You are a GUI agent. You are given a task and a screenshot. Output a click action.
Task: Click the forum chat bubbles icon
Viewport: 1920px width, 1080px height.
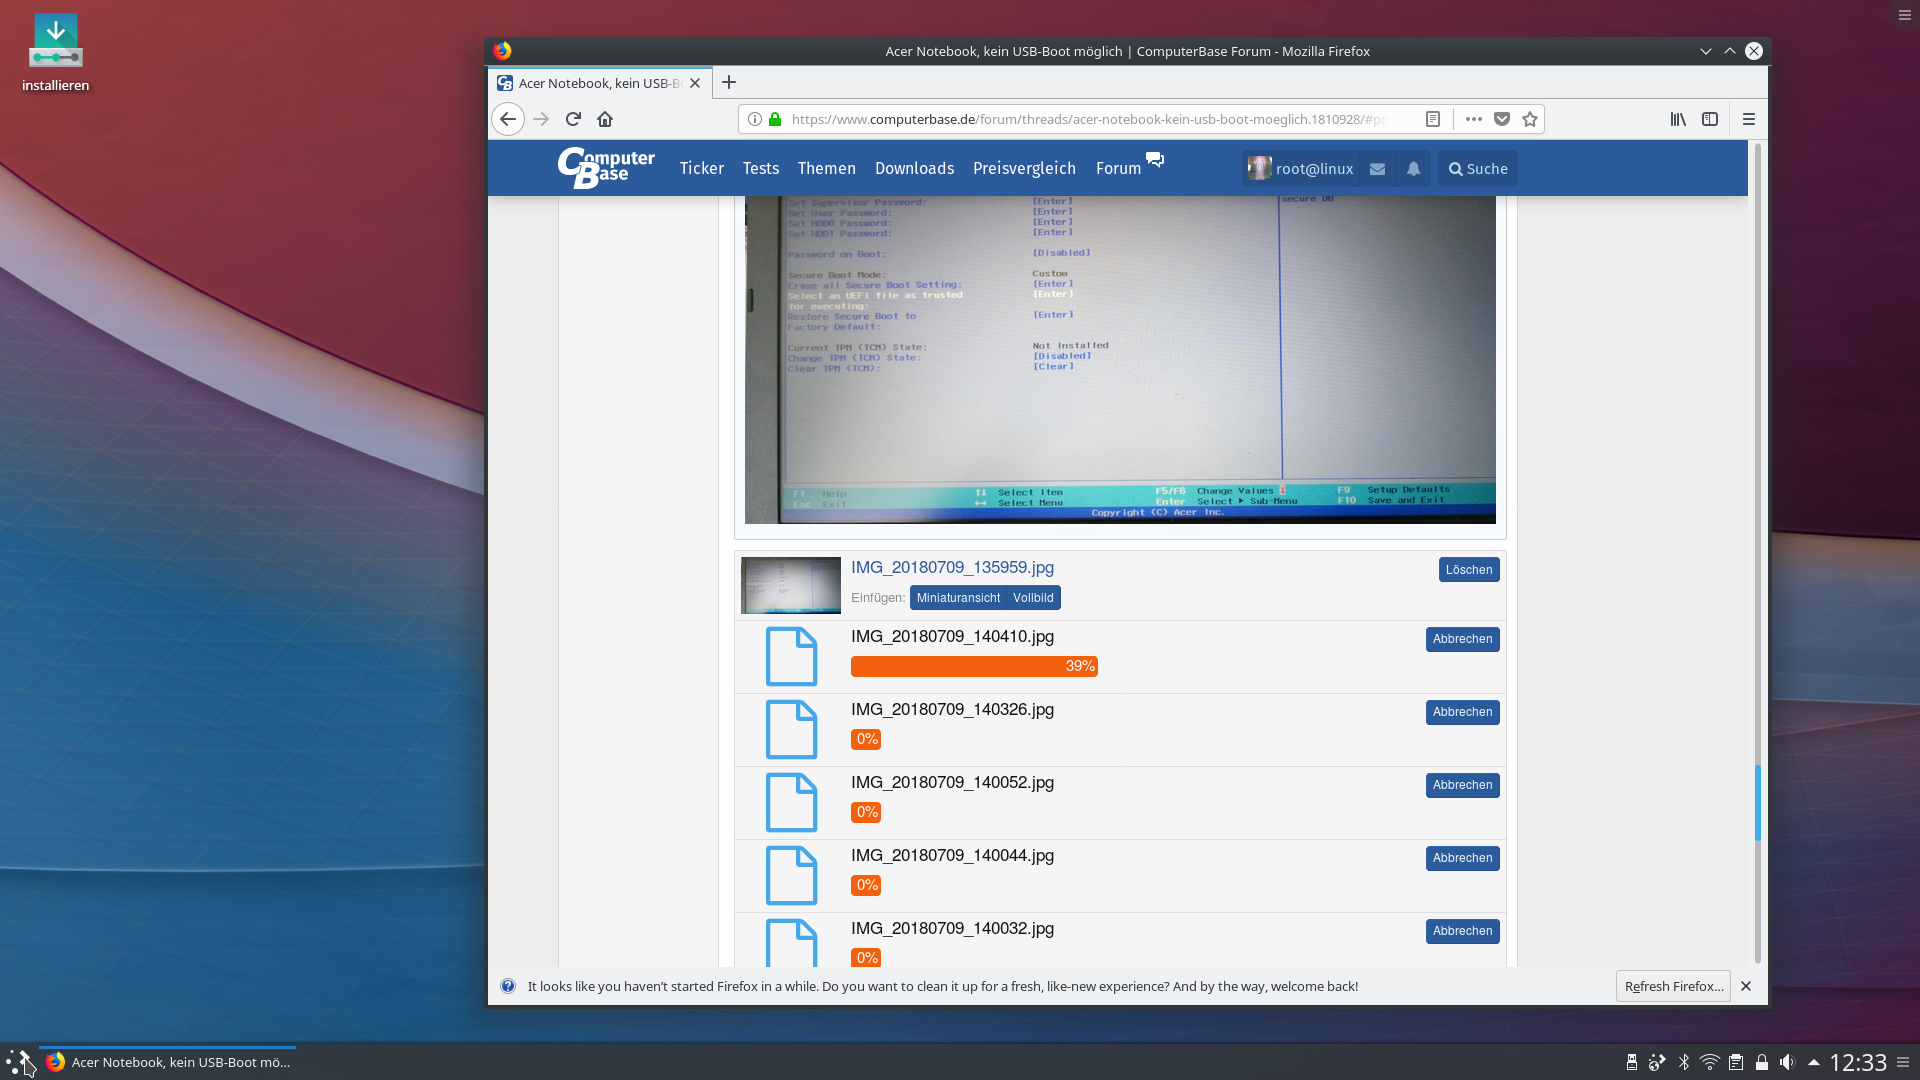click(x=1155, y=159)
